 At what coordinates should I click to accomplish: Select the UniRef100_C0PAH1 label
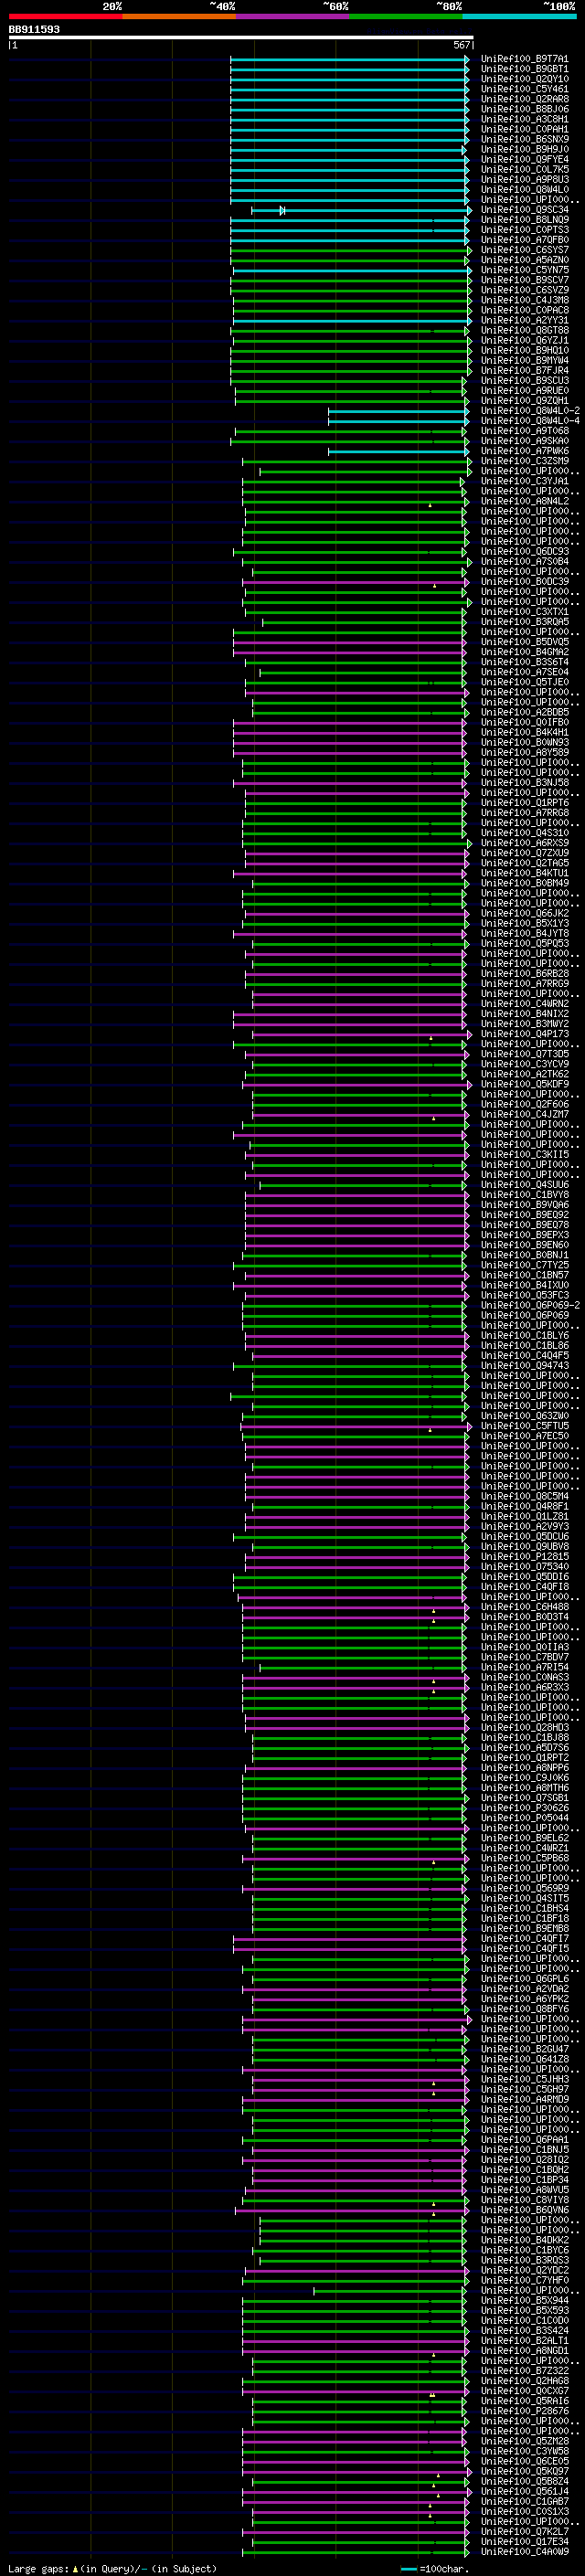coord(525,129)
